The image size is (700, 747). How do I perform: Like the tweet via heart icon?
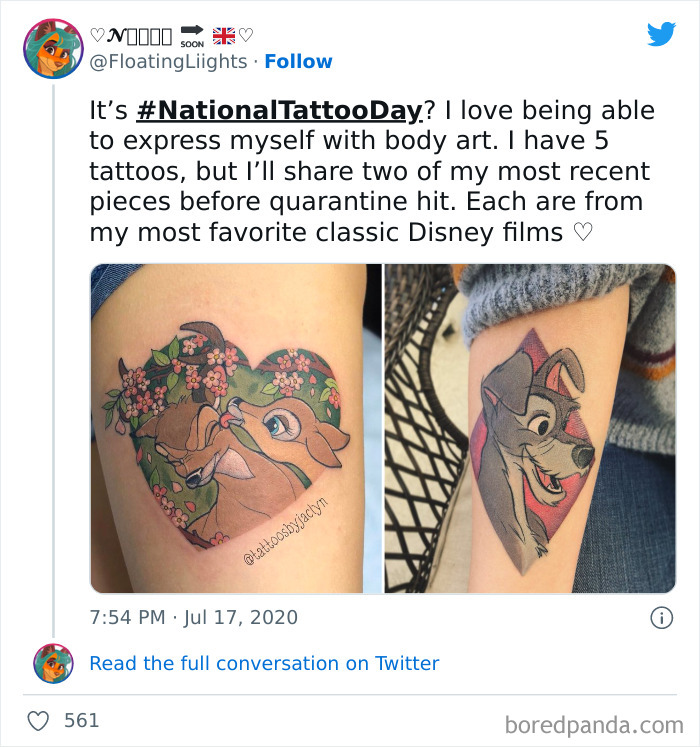tap(38, 720)
